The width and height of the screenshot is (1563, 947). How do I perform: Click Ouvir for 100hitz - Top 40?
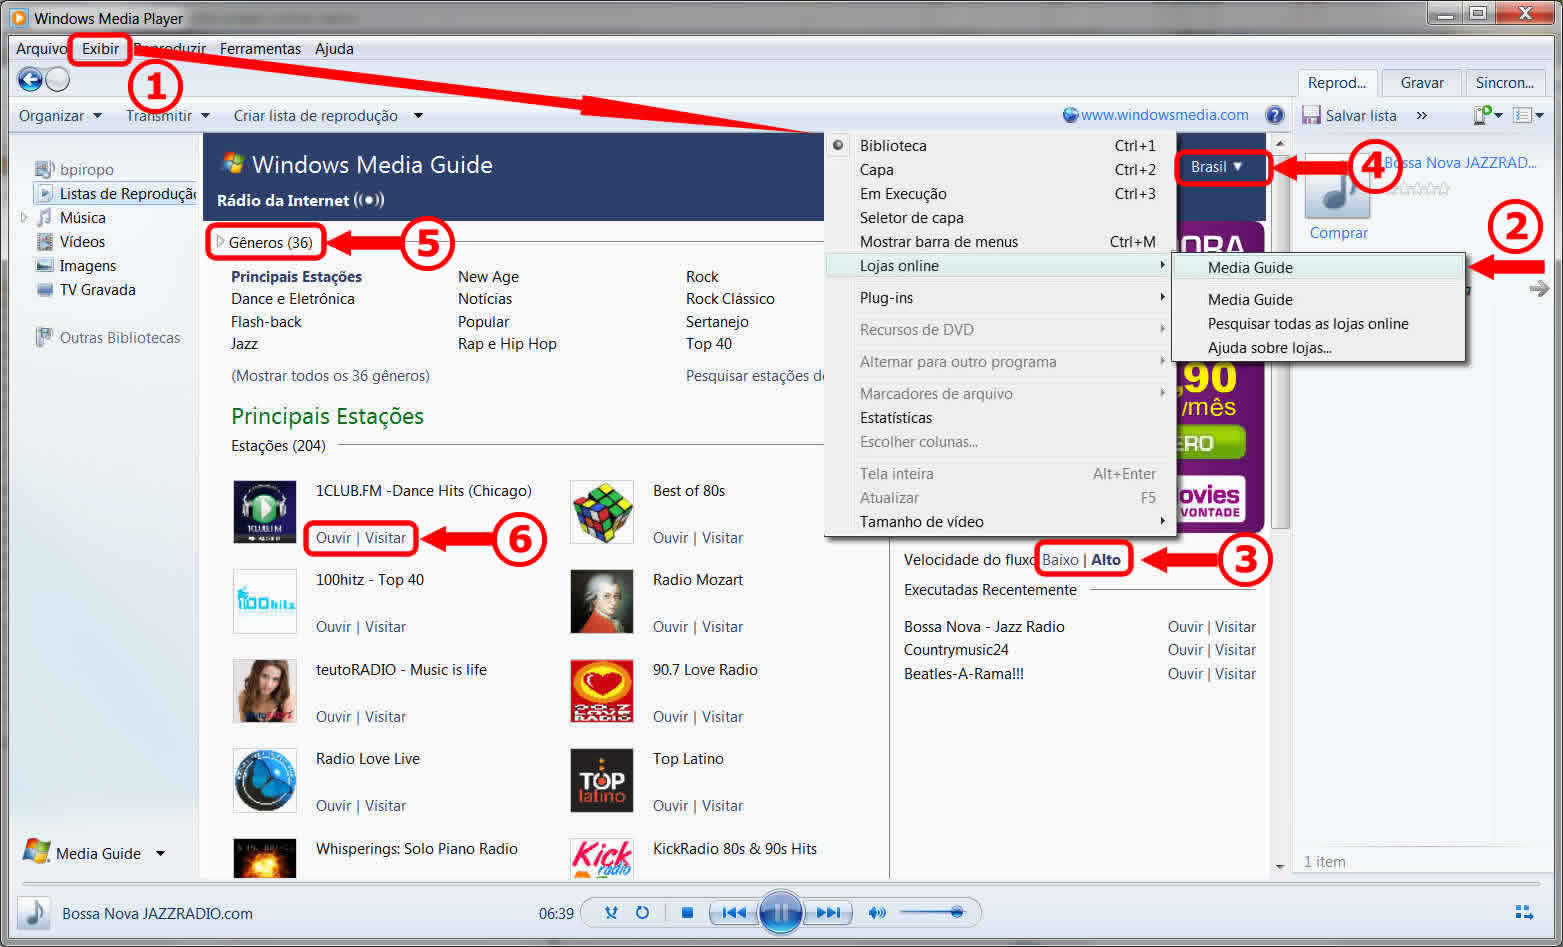333,626
